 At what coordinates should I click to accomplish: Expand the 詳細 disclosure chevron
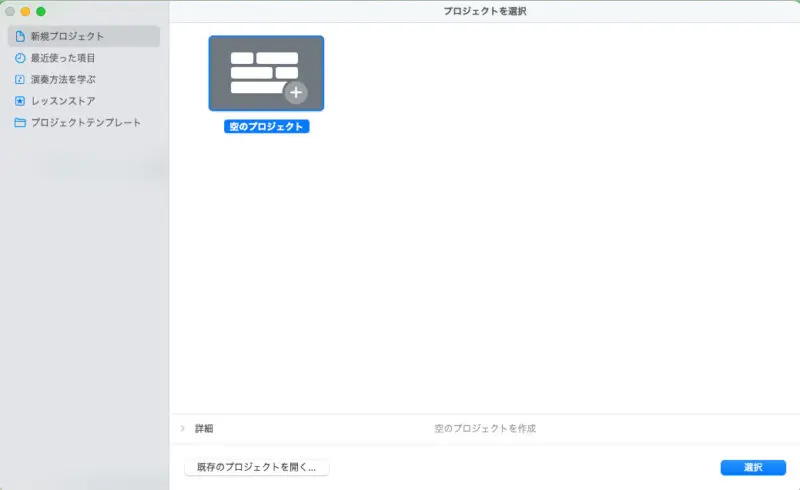pyautogui.click(x=183, y=428)
